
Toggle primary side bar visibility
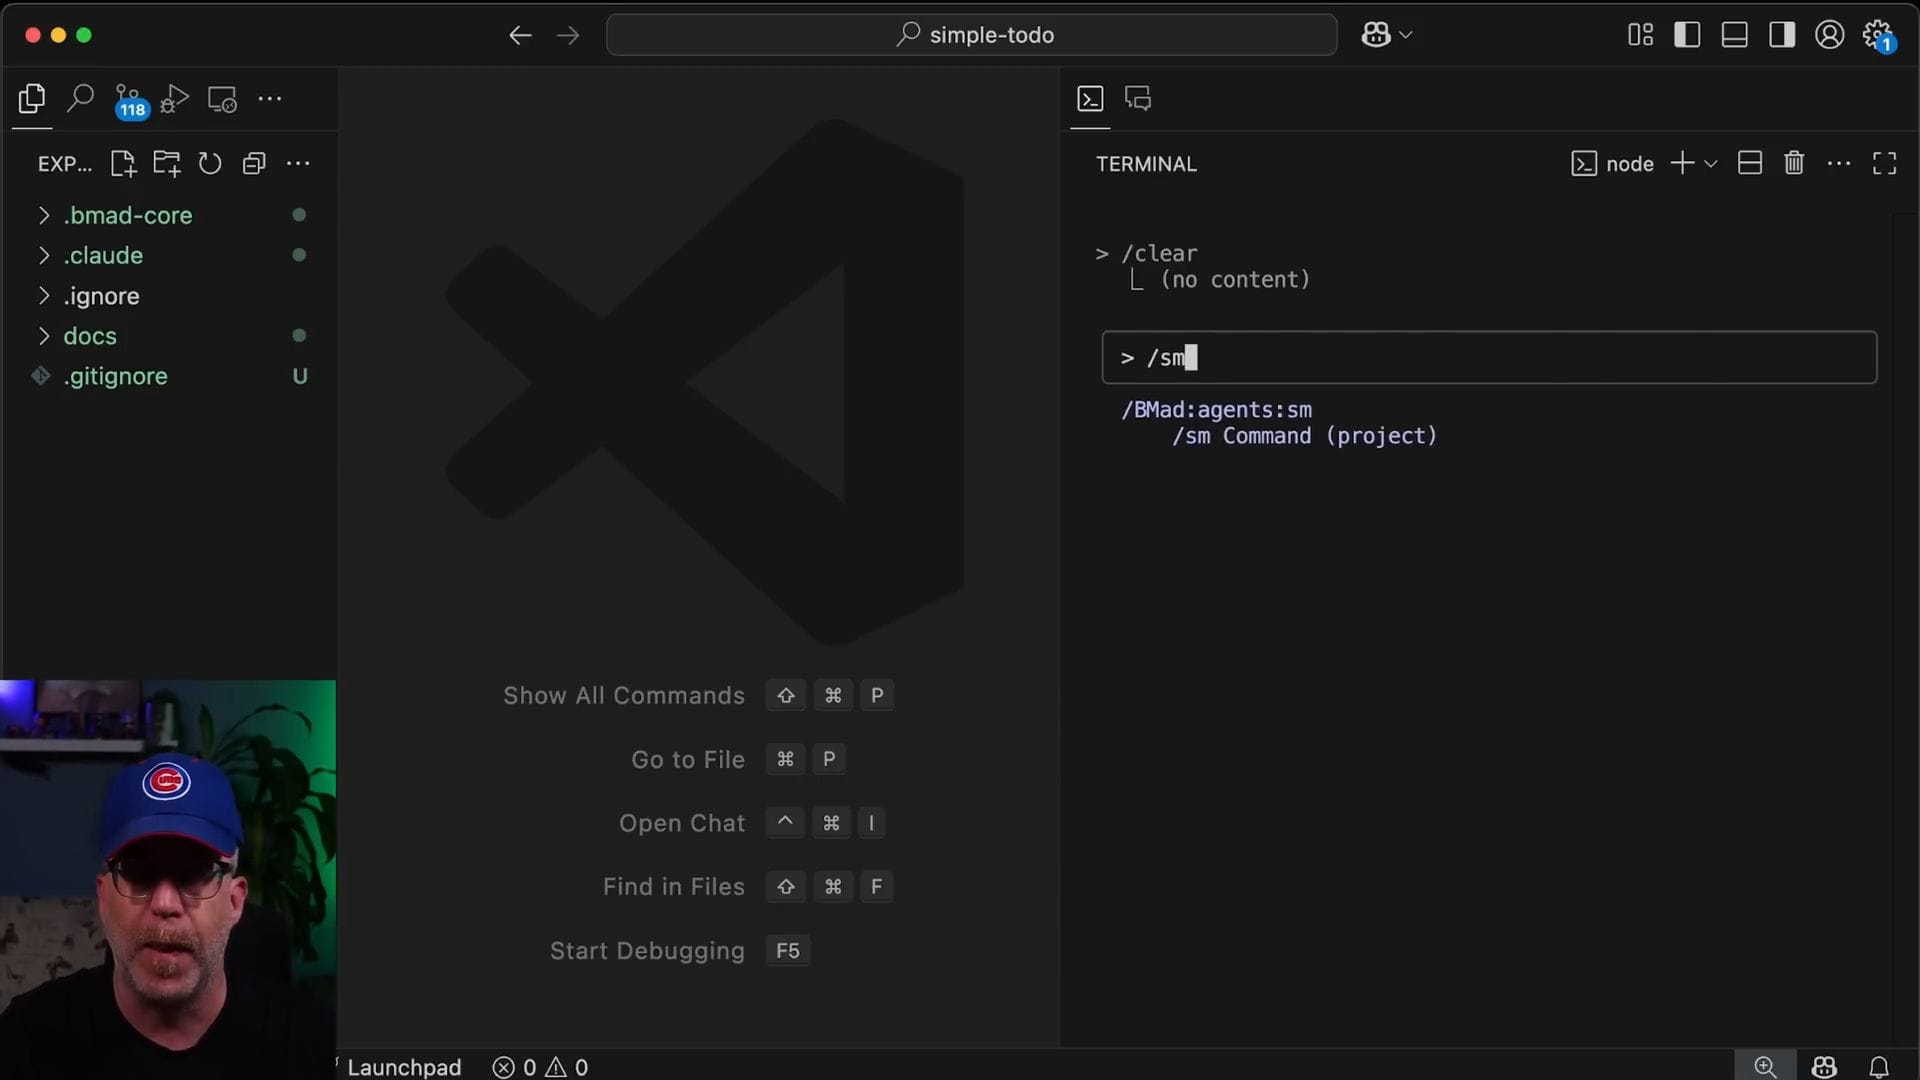tap(1687, 35)
